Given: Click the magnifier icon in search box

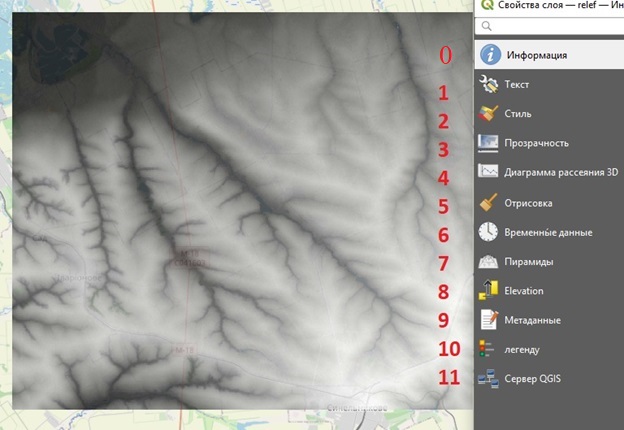Looking at the screenshot, I should [x=486, y=26].
